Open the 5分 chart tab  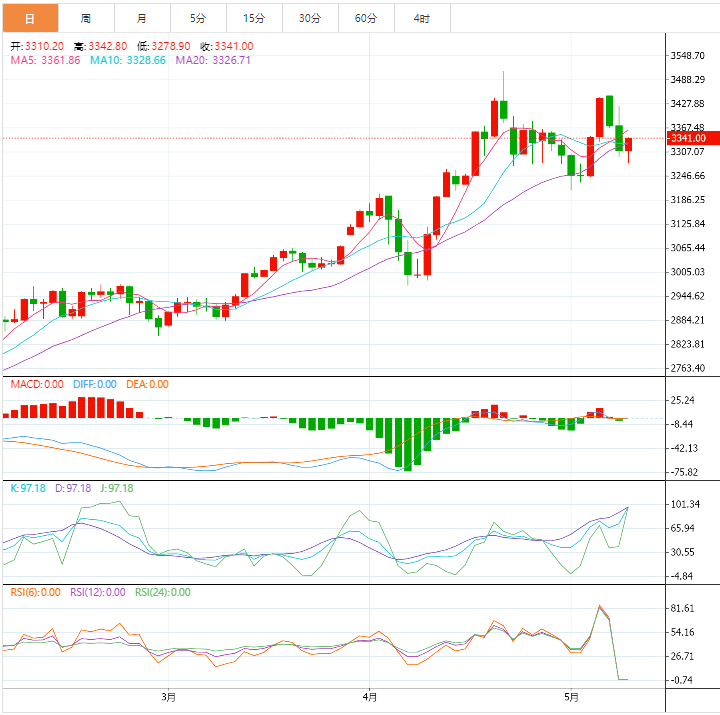[x=198, y=18]
